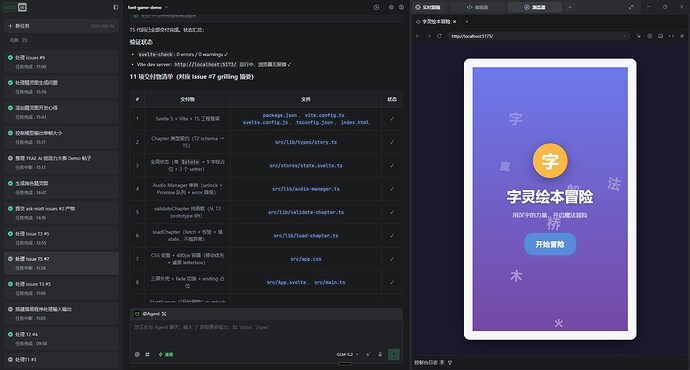
Task: Open the src/main.ts link
Action: click(330, 282)
